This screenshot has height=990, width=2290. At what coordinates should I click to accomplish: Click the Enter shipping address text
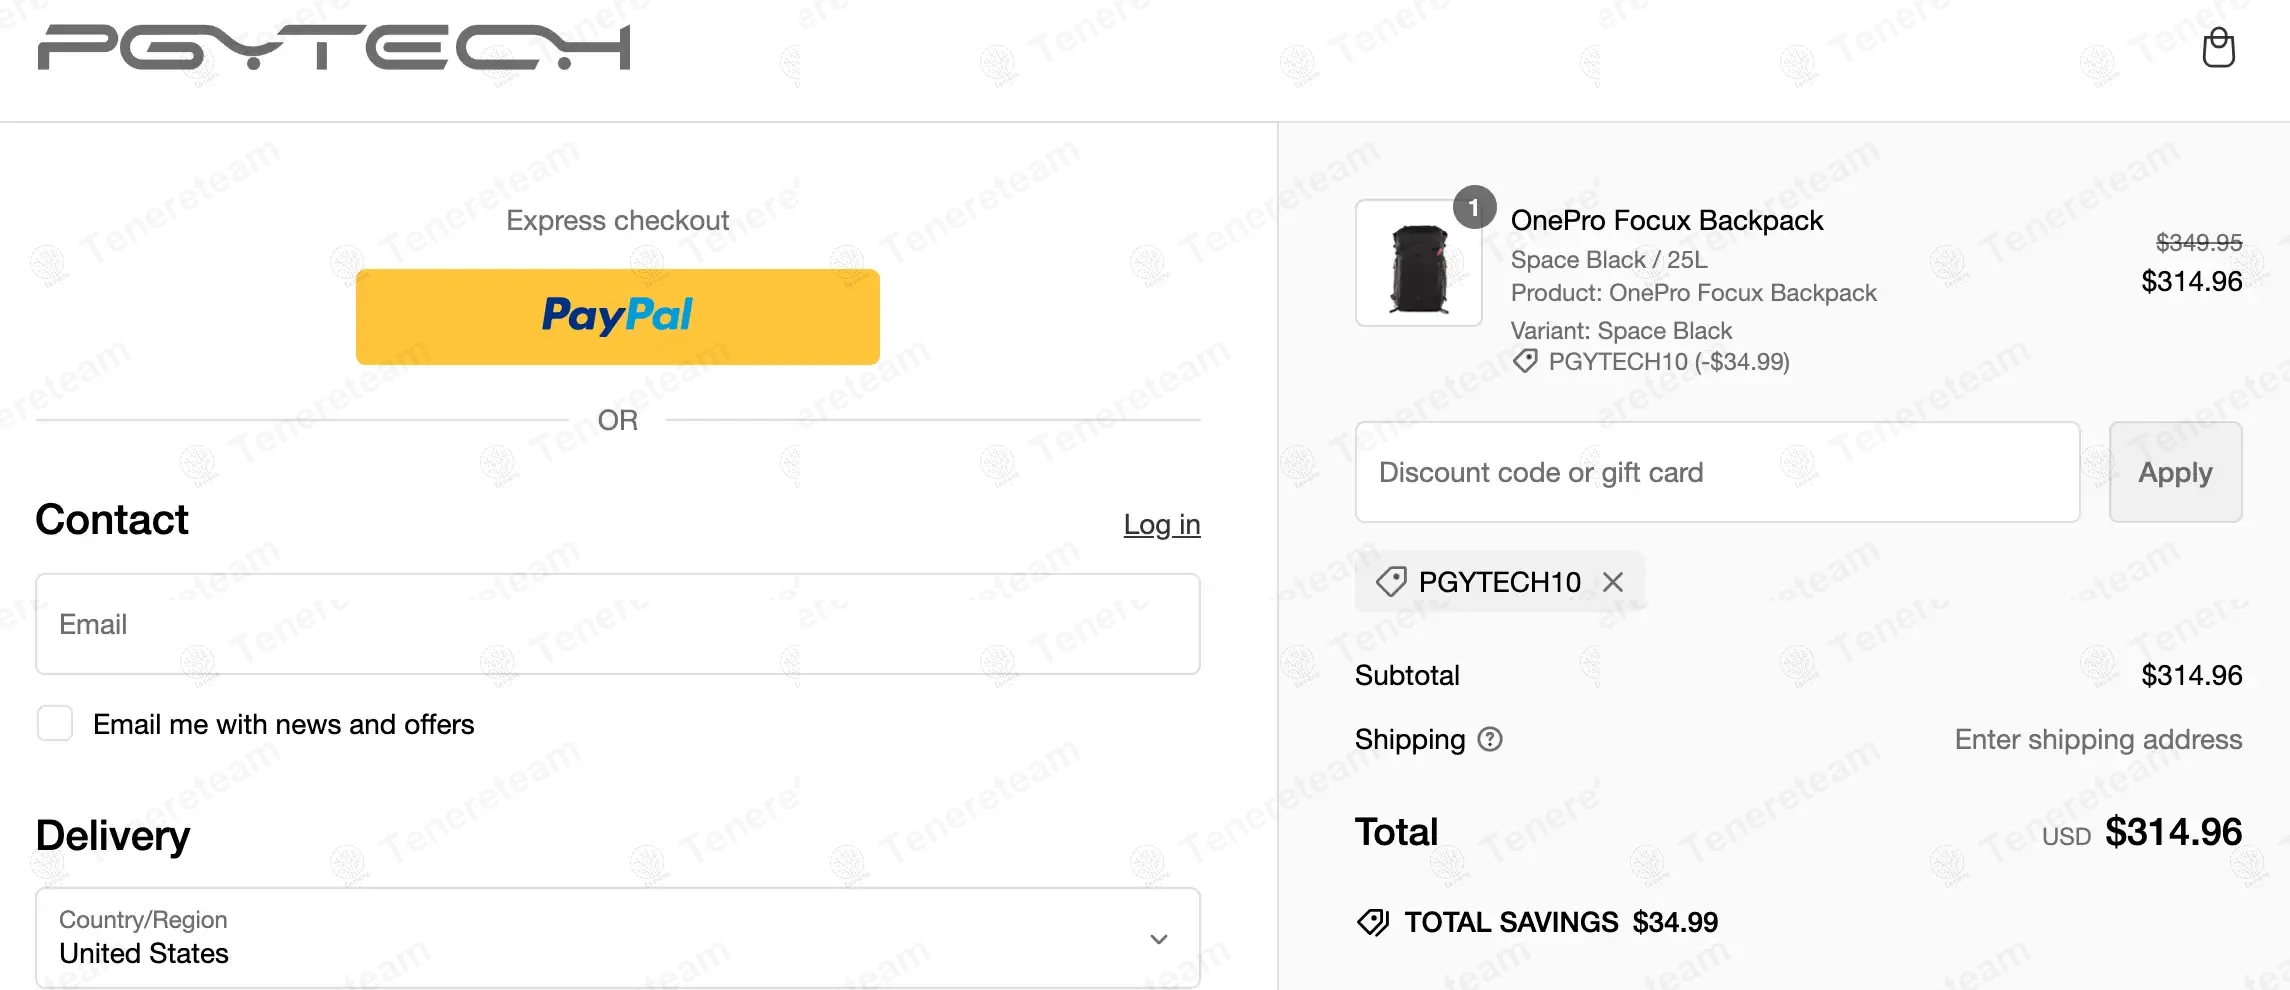tap(2097, 739)
